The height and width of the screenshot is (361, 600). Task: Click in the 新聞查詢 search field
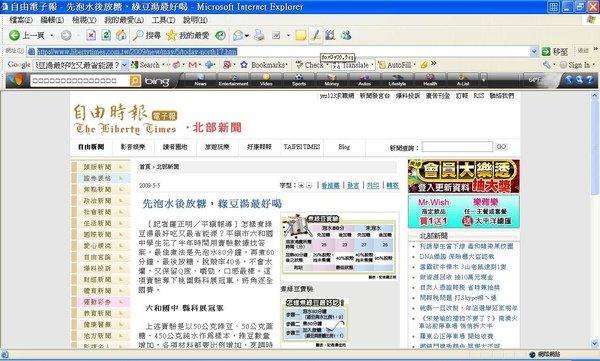coord(457,147)
